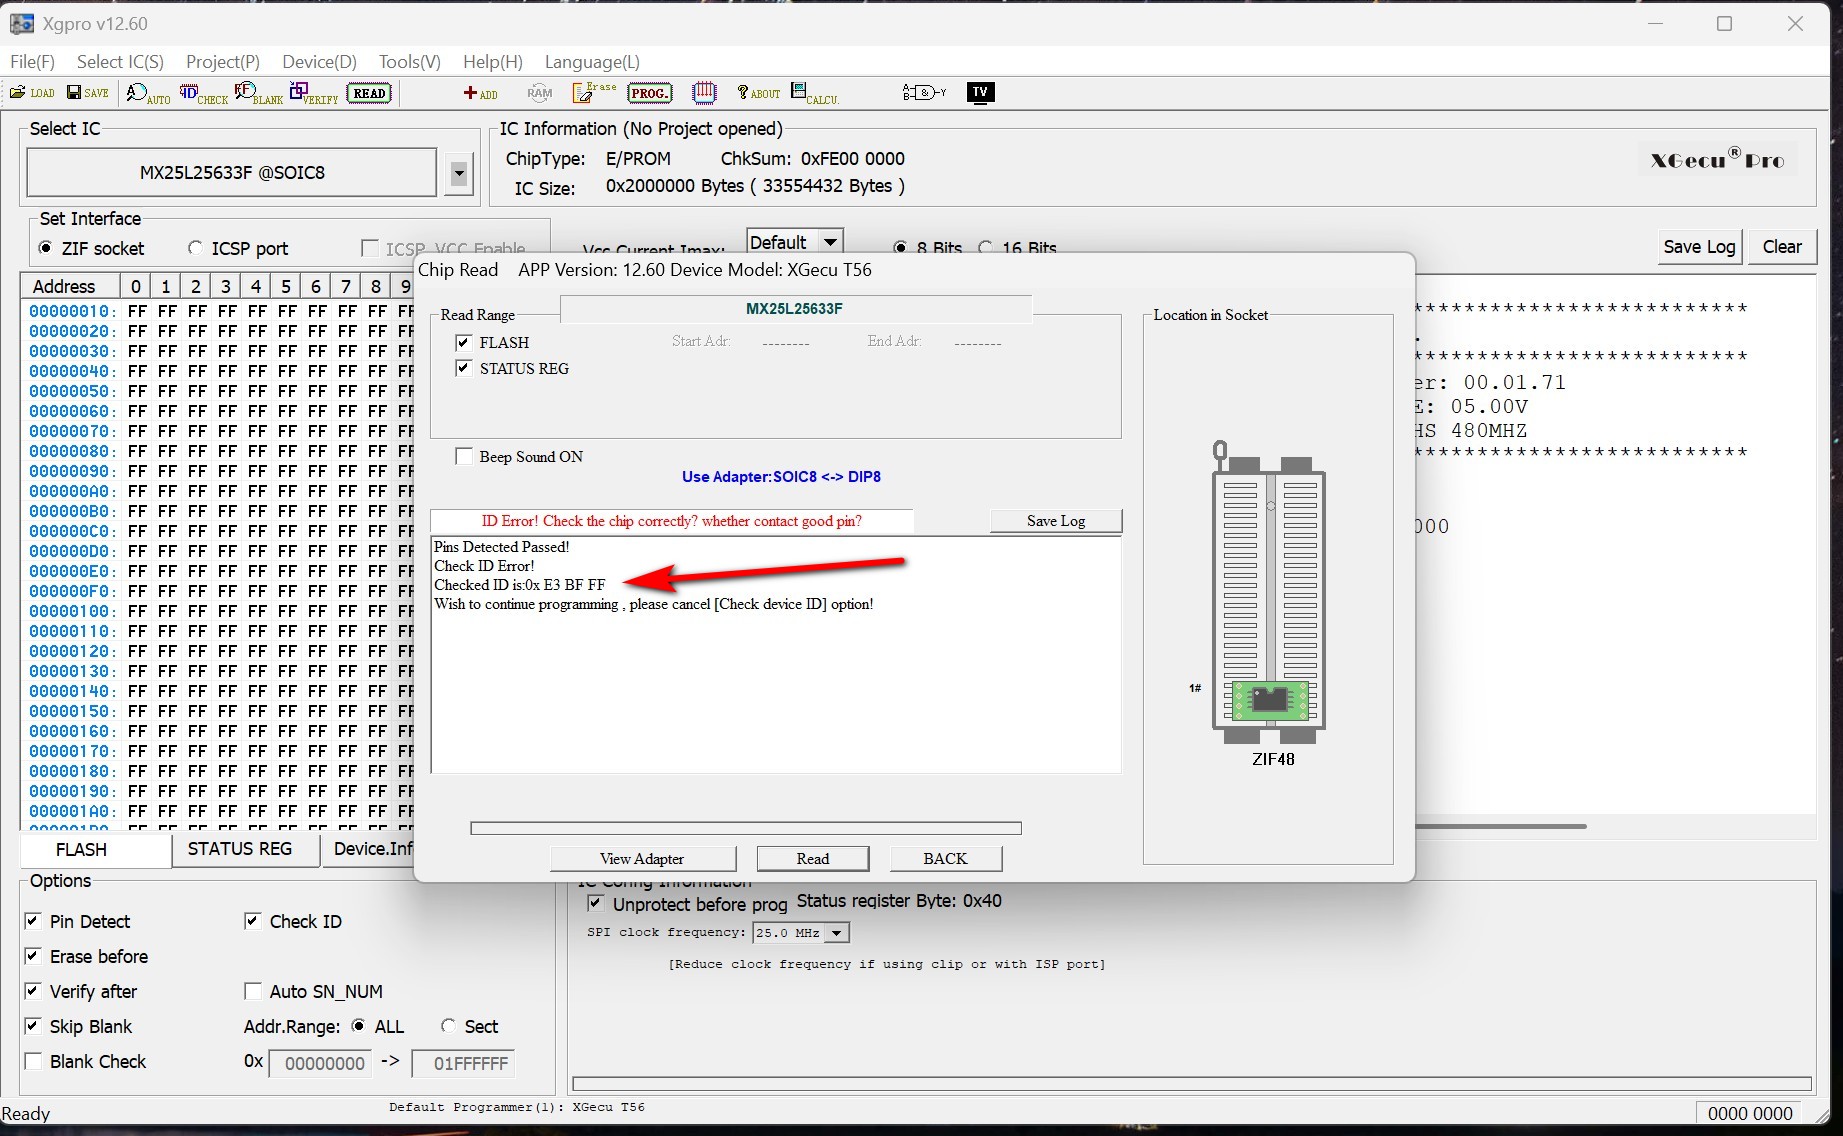This screenshot has width=1843, height=1136.
Task: Click the READ chip toolbar icon
Action: pos(369,93)
